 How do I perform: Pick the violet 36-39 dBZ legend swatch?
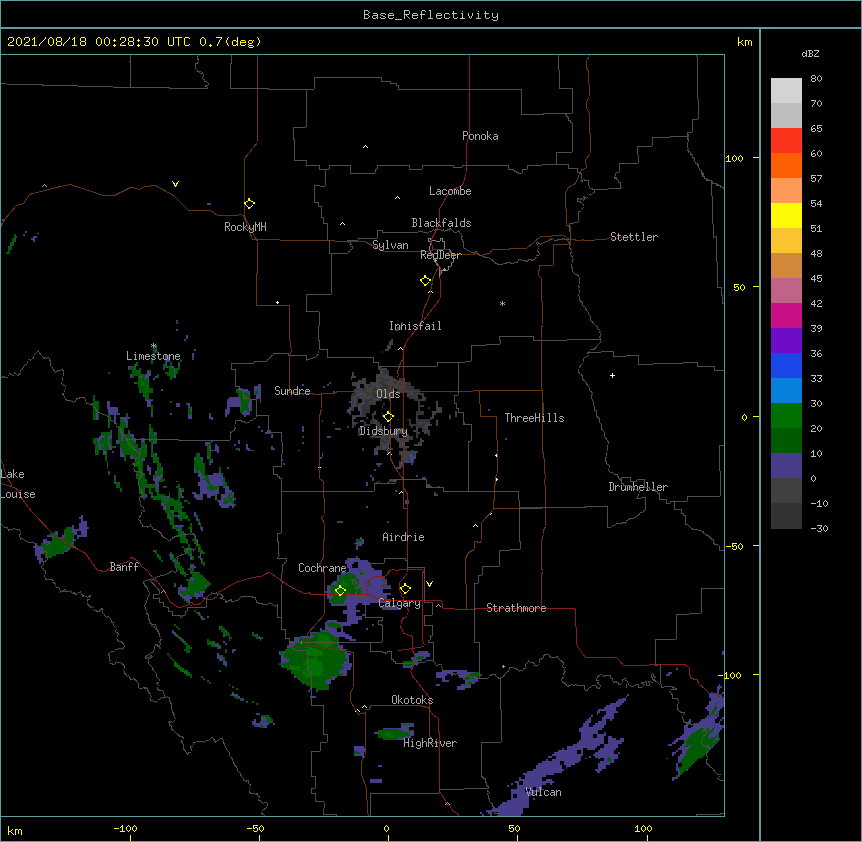pyautogui.click(x=786, y=341)
